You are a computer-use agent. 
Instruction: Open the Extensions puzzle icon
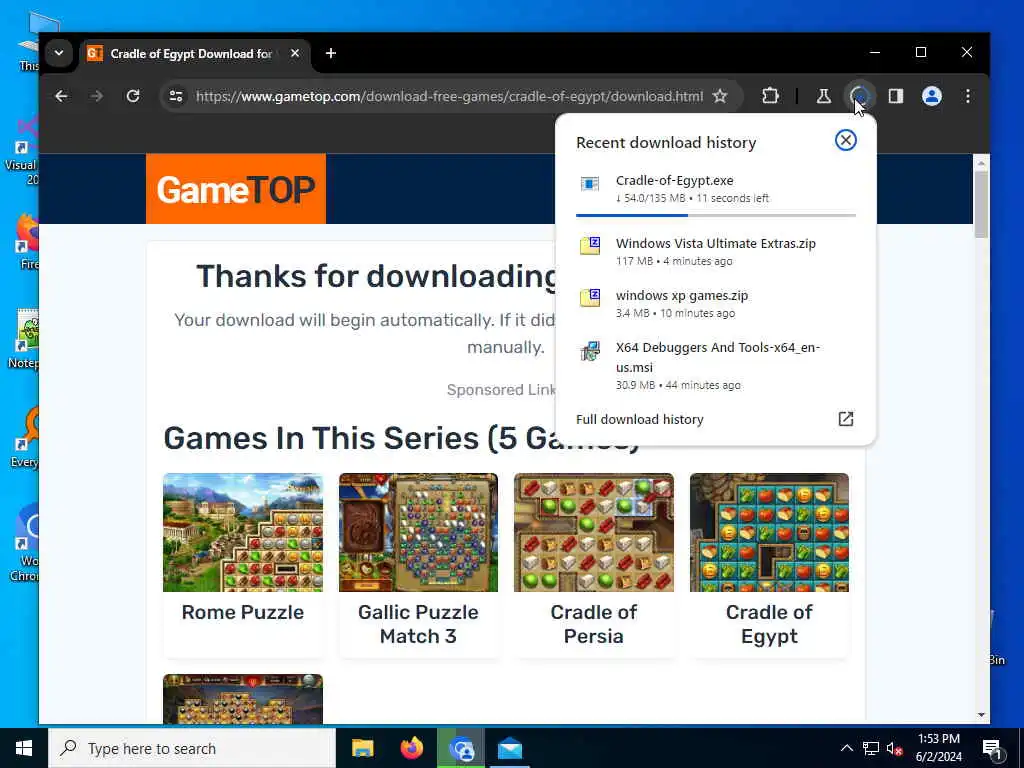click(771, 96)
